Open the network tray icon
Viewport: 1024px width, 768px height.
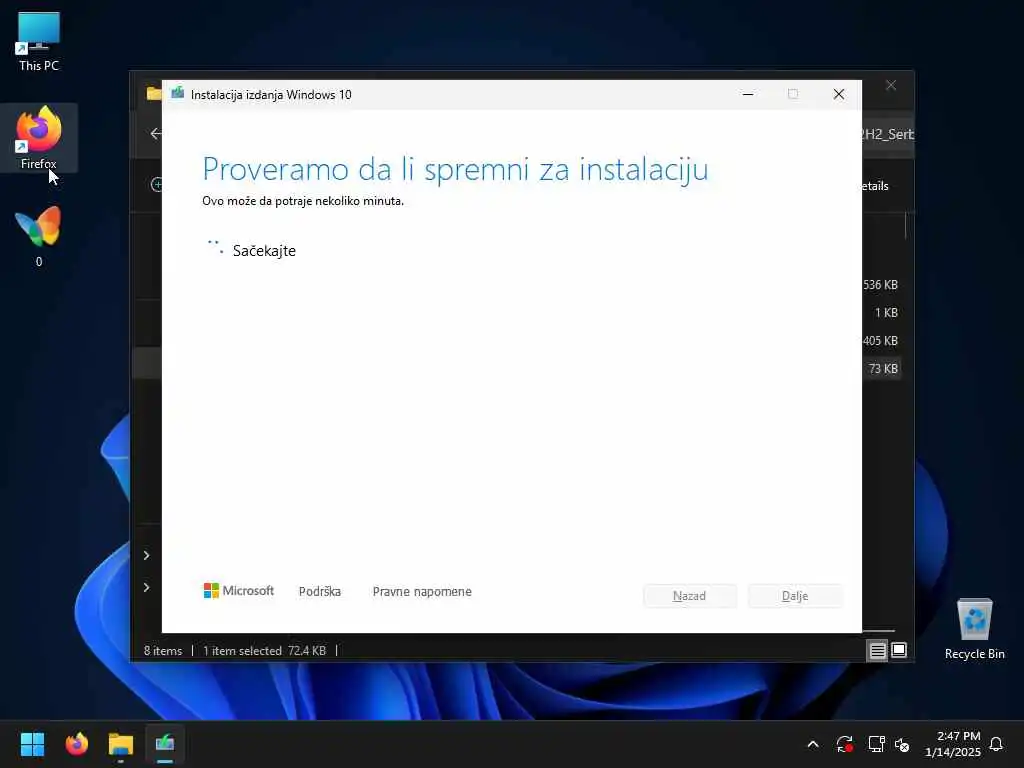[876, 744]
